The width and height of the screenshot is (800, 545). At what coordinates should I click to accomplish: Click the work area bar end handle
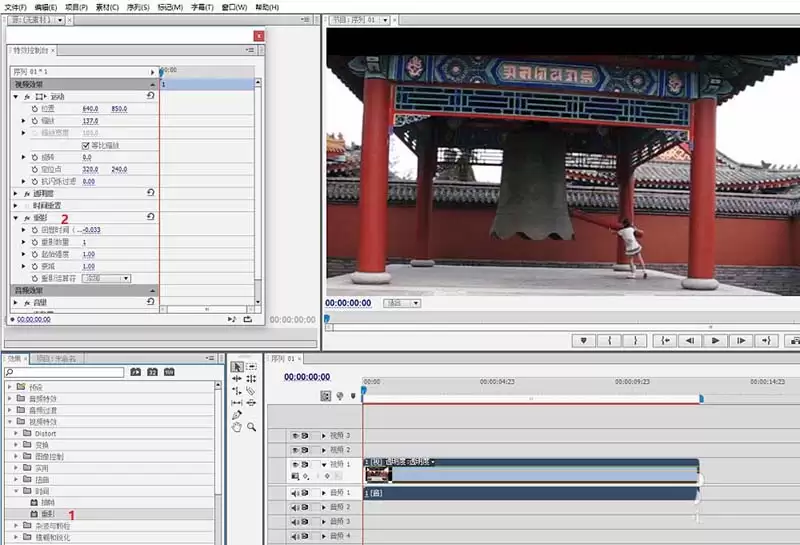(x=702, y=399)
